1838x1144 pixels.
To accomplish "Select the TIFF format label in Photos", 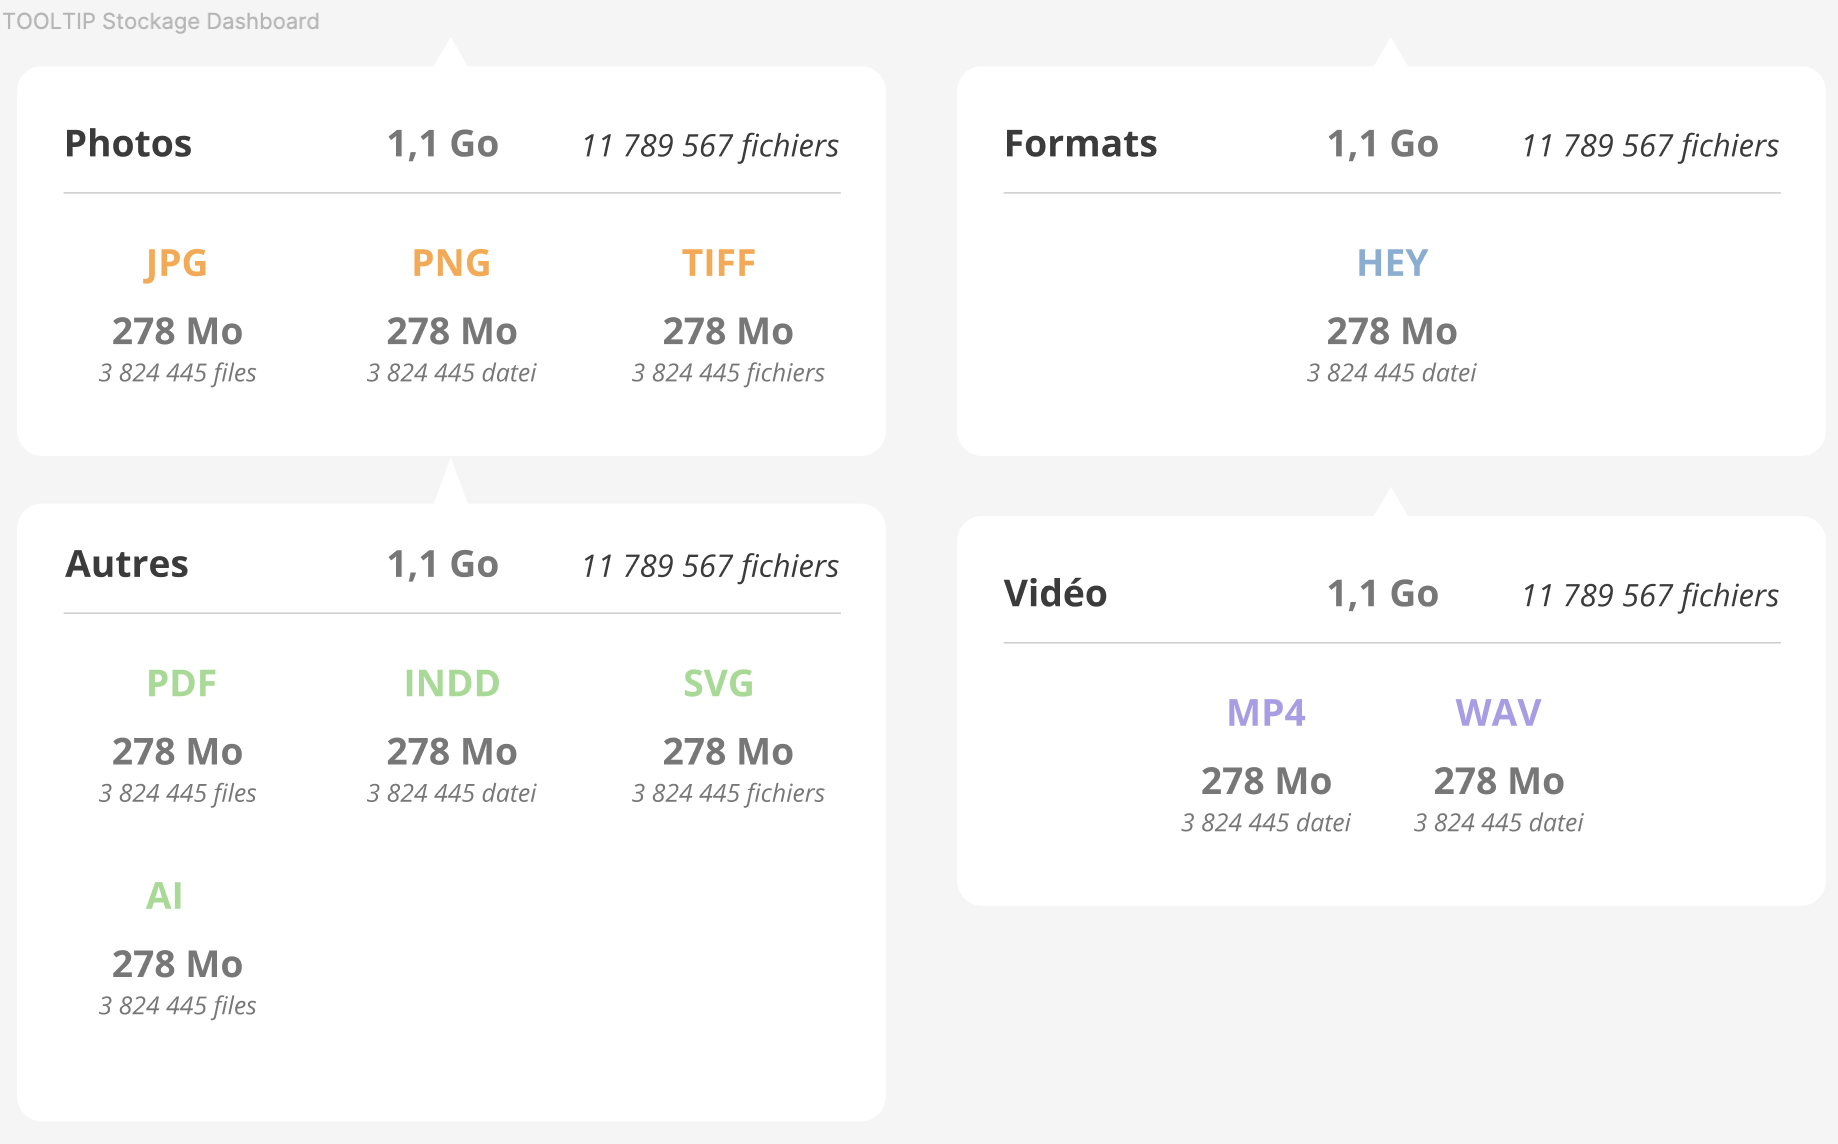I will (x=718, y=263).
